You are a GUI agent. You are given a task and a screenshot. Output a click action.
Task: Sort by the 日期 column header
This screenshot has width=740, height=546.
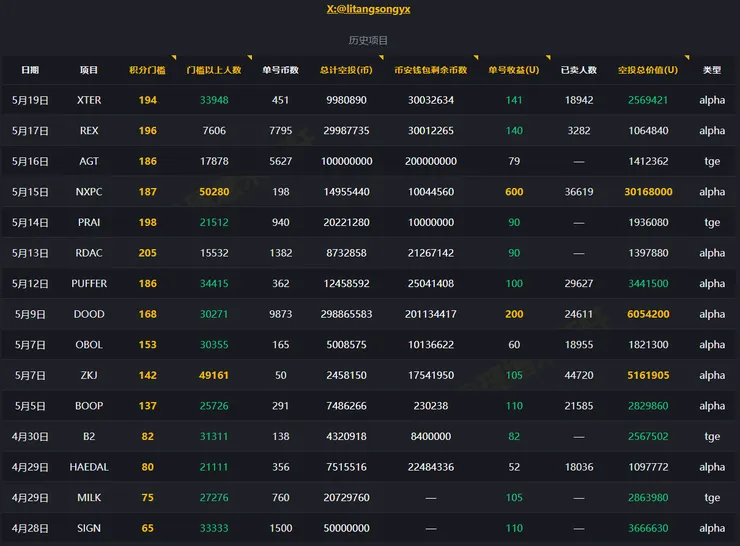tap(30, 70)
